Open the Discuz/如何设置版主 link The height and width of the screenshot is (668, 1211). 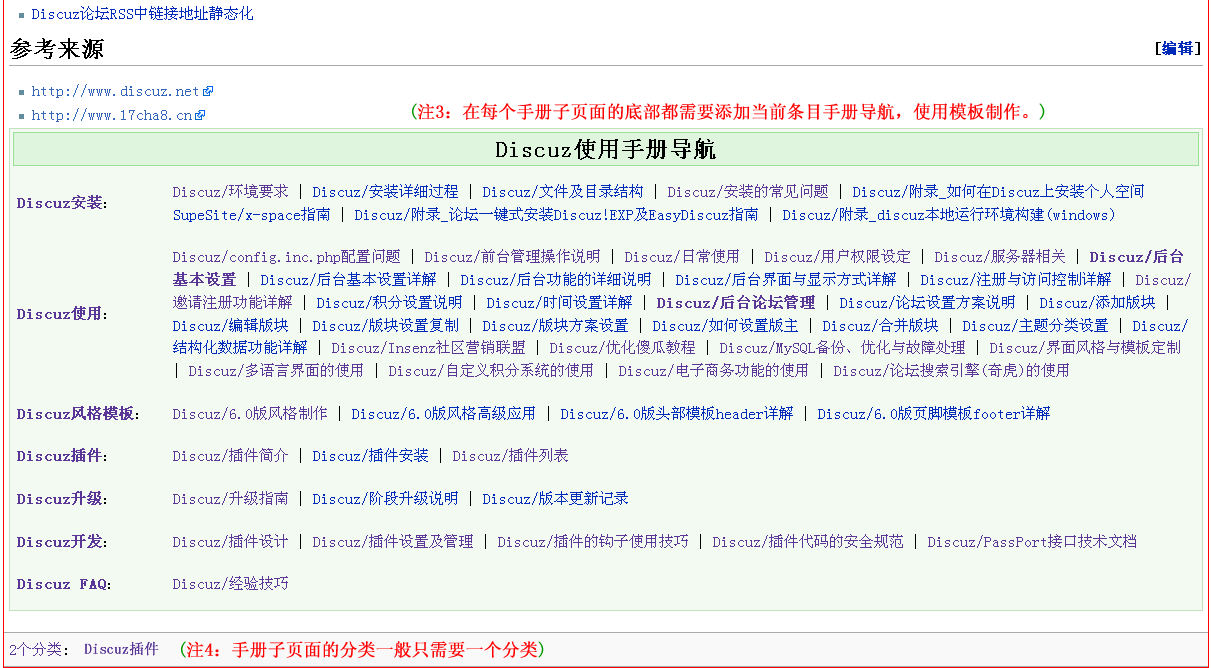pos(725,325)
